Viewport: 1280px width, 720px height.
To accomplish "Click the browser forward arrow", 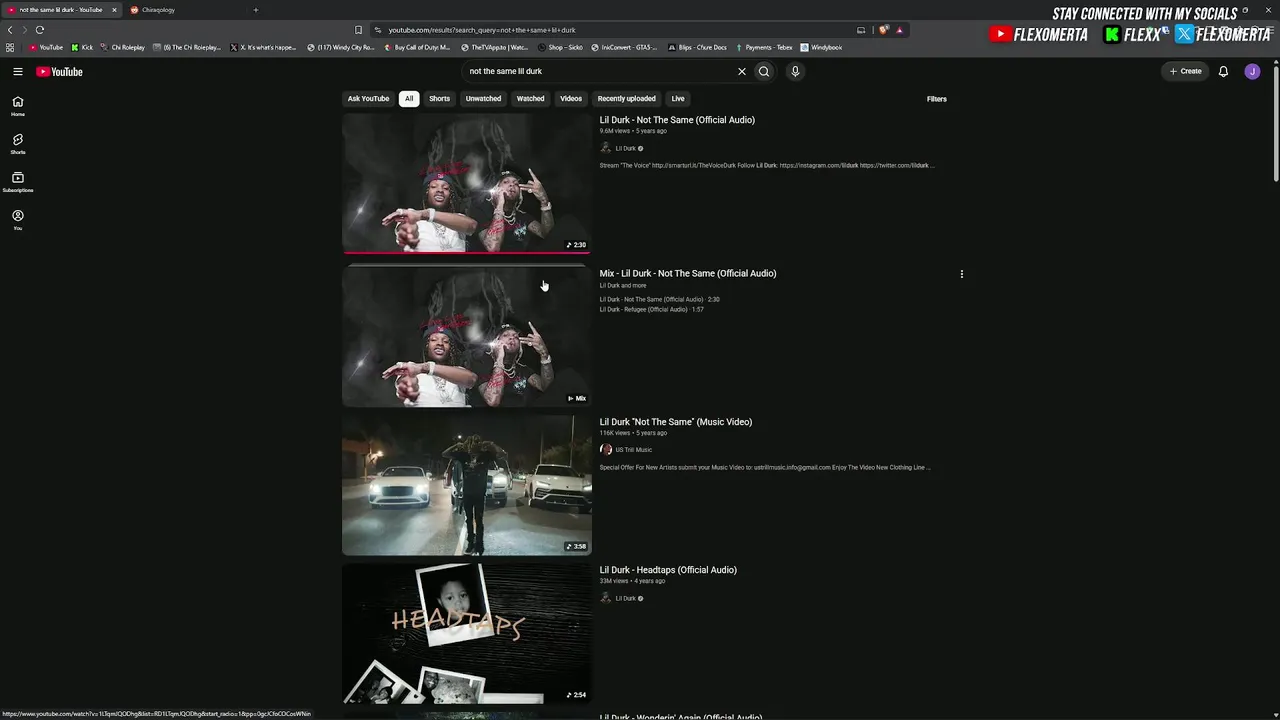I will pos(24,30).
